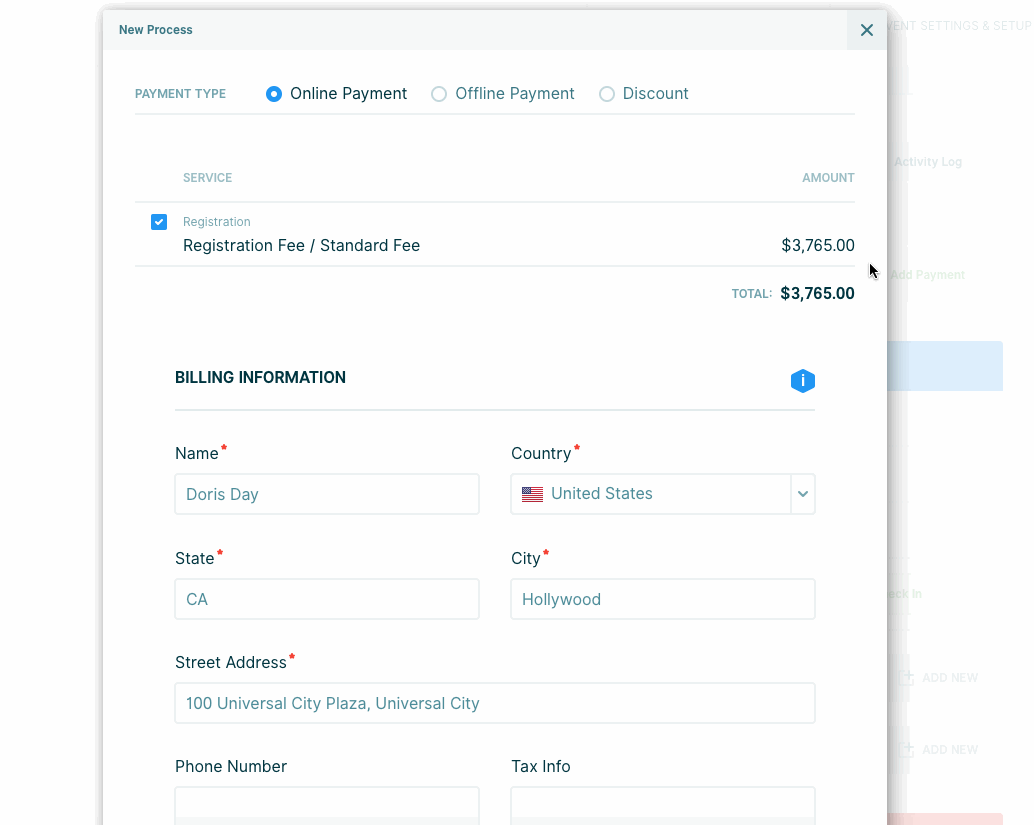The width and height of the screenshot is (1034, 825).
Task: Edit the Street Address input field
Action: (x=494, y=703)
